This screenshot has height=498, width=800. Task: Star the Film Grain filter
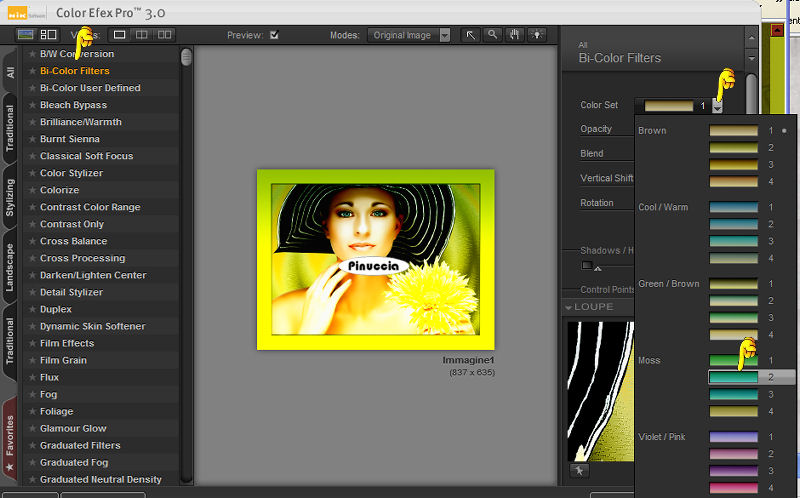[32, 360]
